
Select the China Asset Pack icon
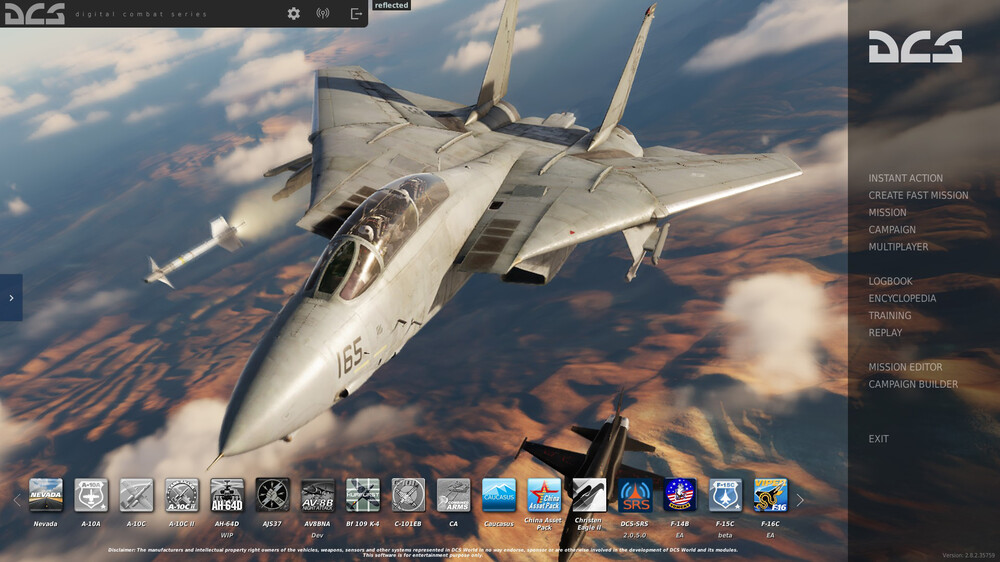544,495
